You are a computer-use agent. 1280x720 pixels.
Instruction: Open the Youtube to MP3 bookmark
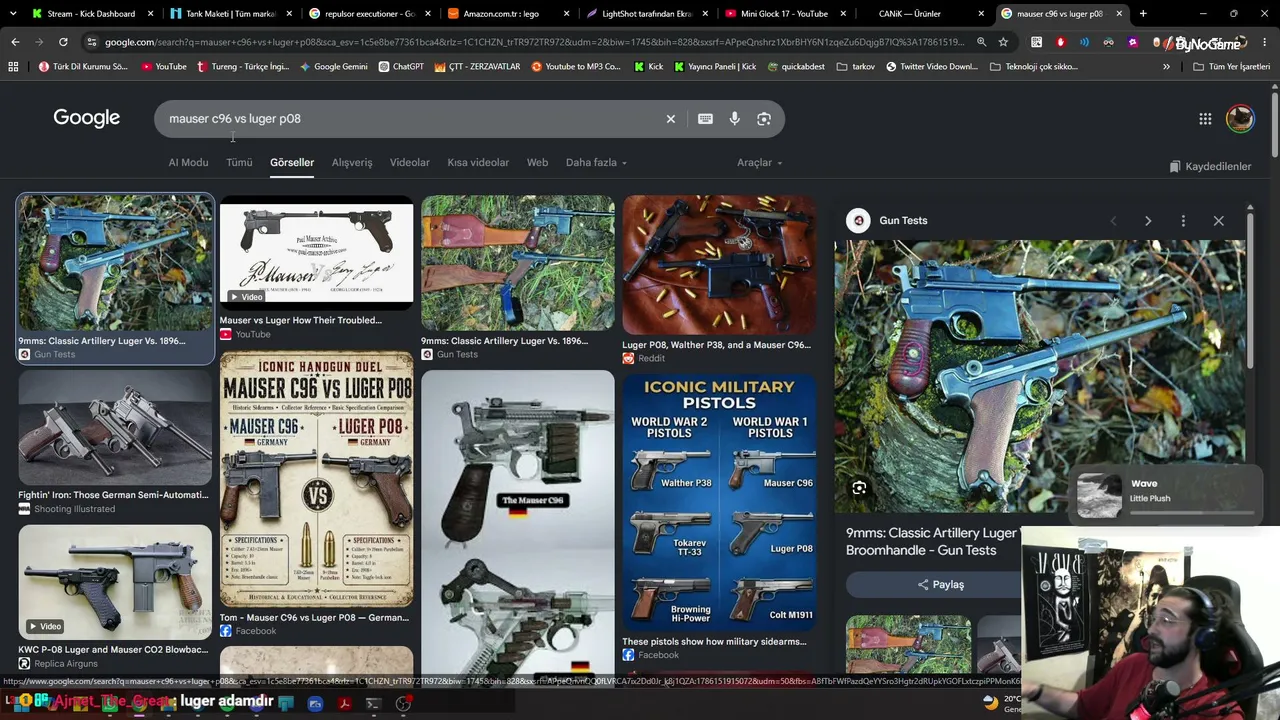[576, 66]
